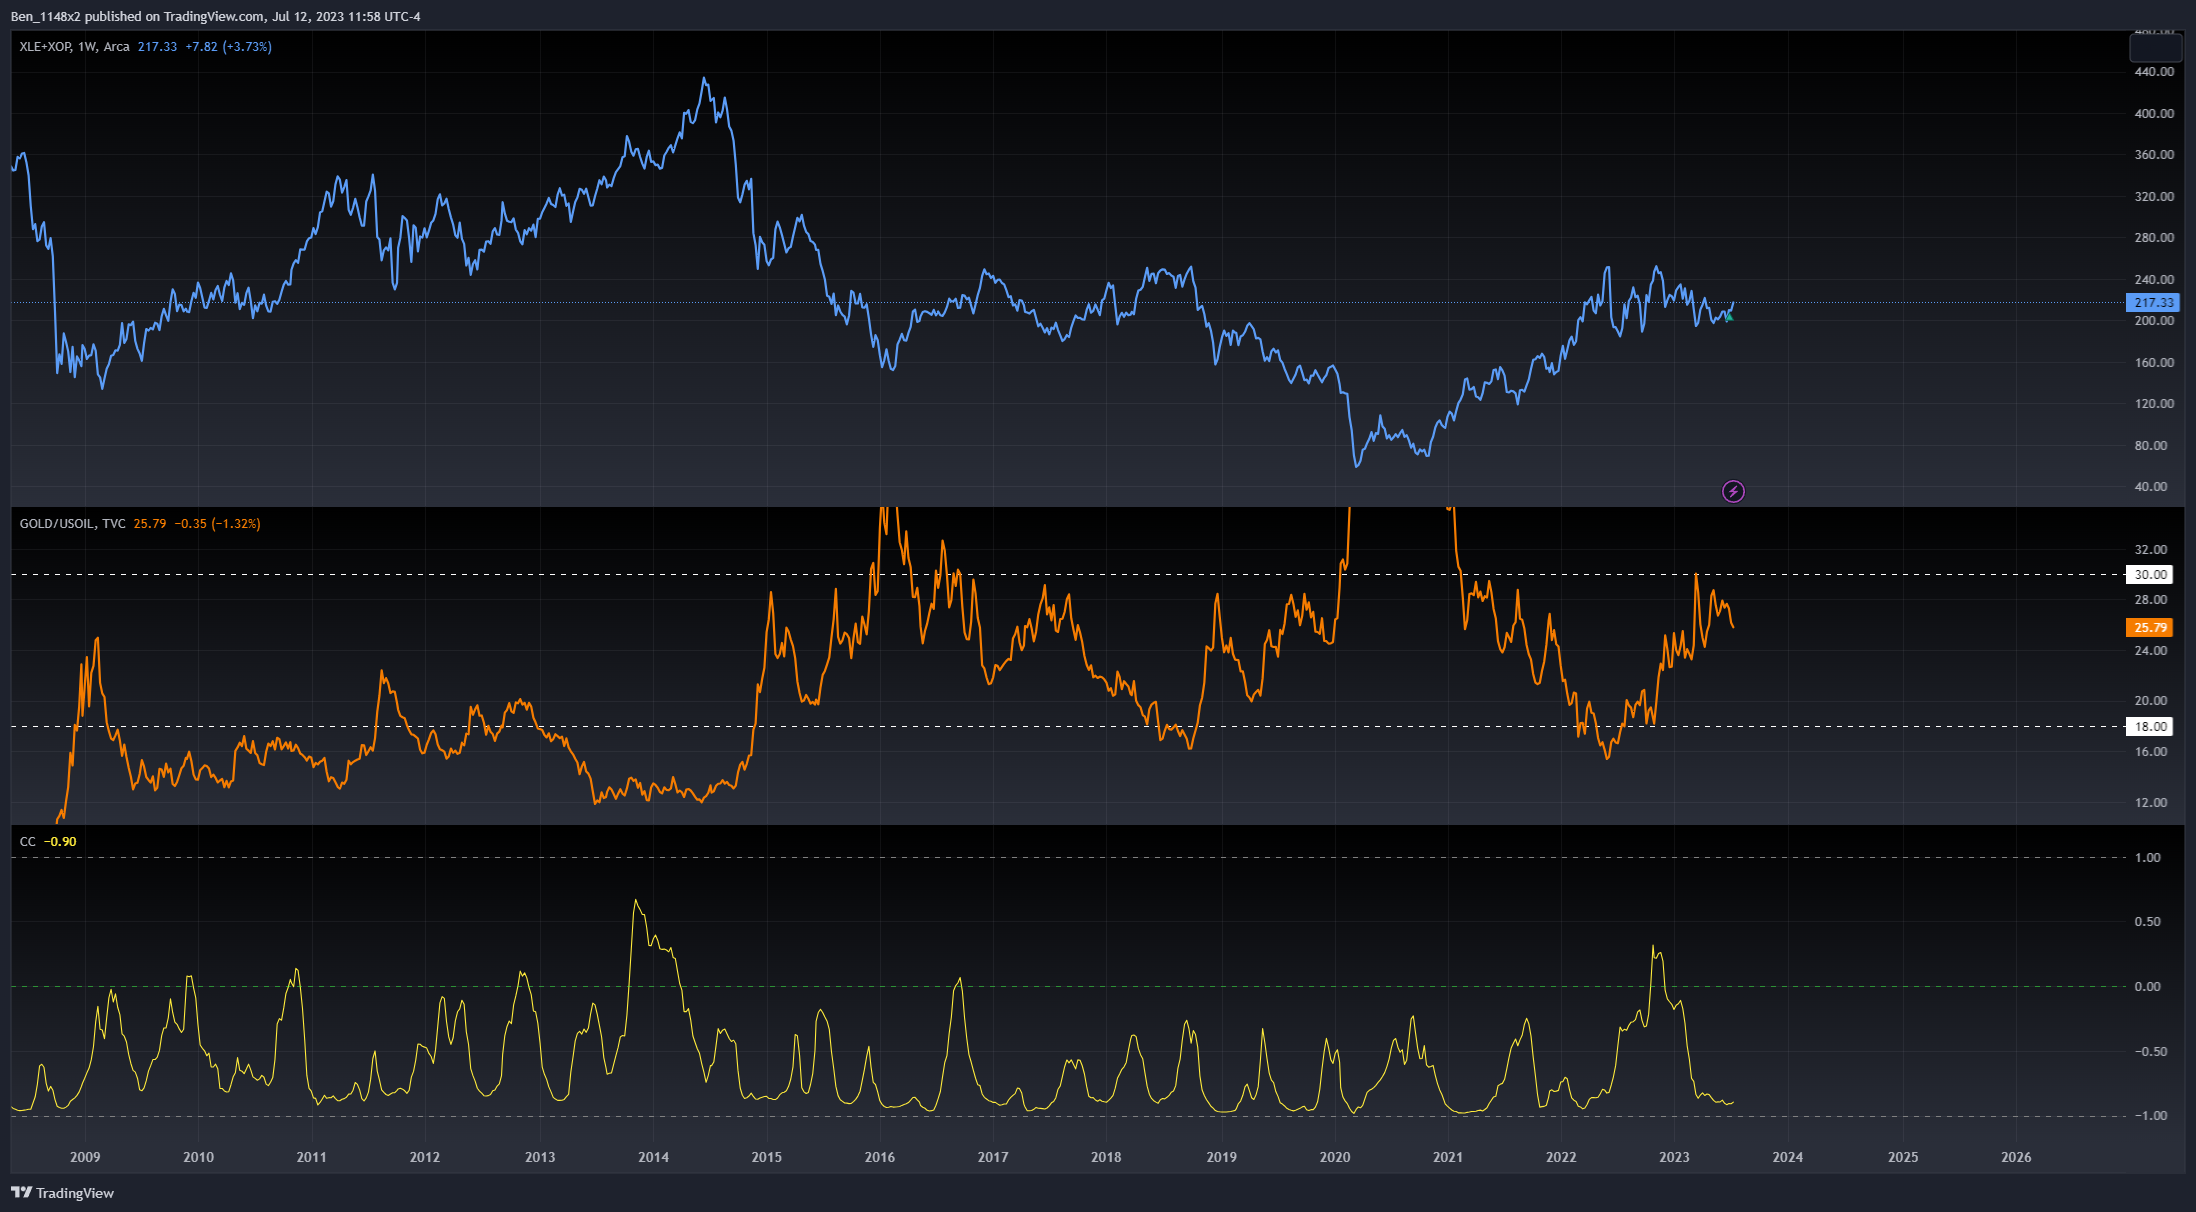The image size is (2196, 1212).
Task: Click the XLE+XOP symbol label
Action: pyautogui.click(x=45, y=47)
